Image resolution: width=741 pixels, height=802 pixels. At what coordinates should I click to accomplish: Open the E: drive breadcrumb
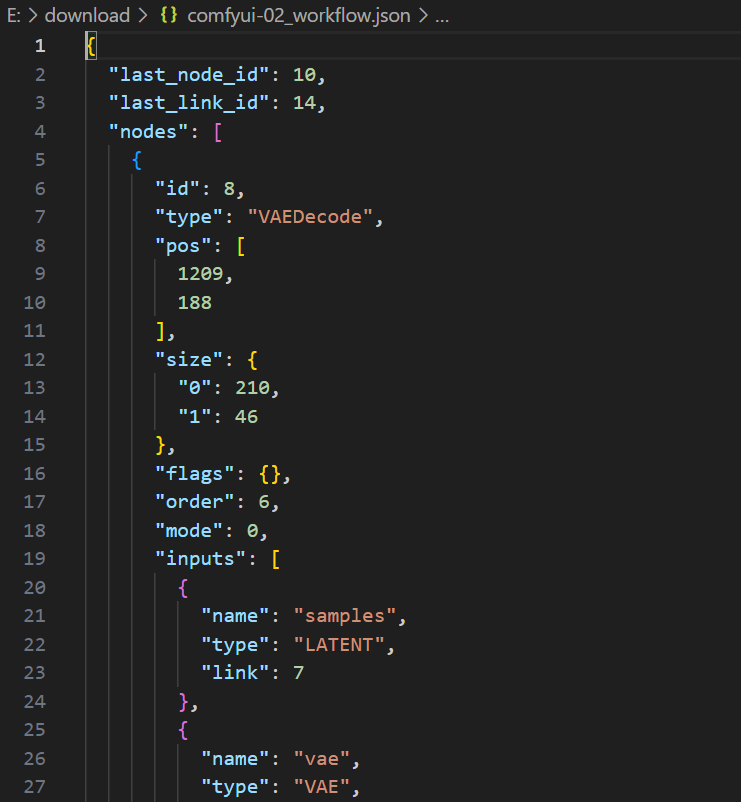[13, 15]
